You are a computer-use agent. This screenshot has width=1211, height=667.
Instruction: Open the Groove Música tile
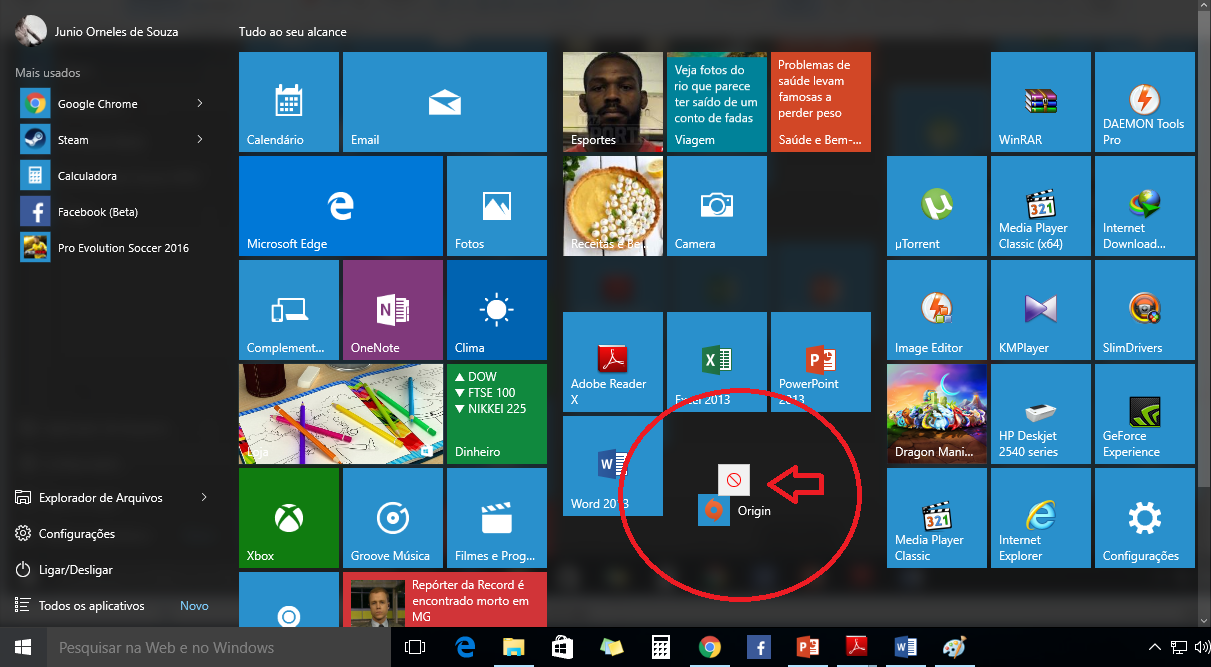(393, 517)
